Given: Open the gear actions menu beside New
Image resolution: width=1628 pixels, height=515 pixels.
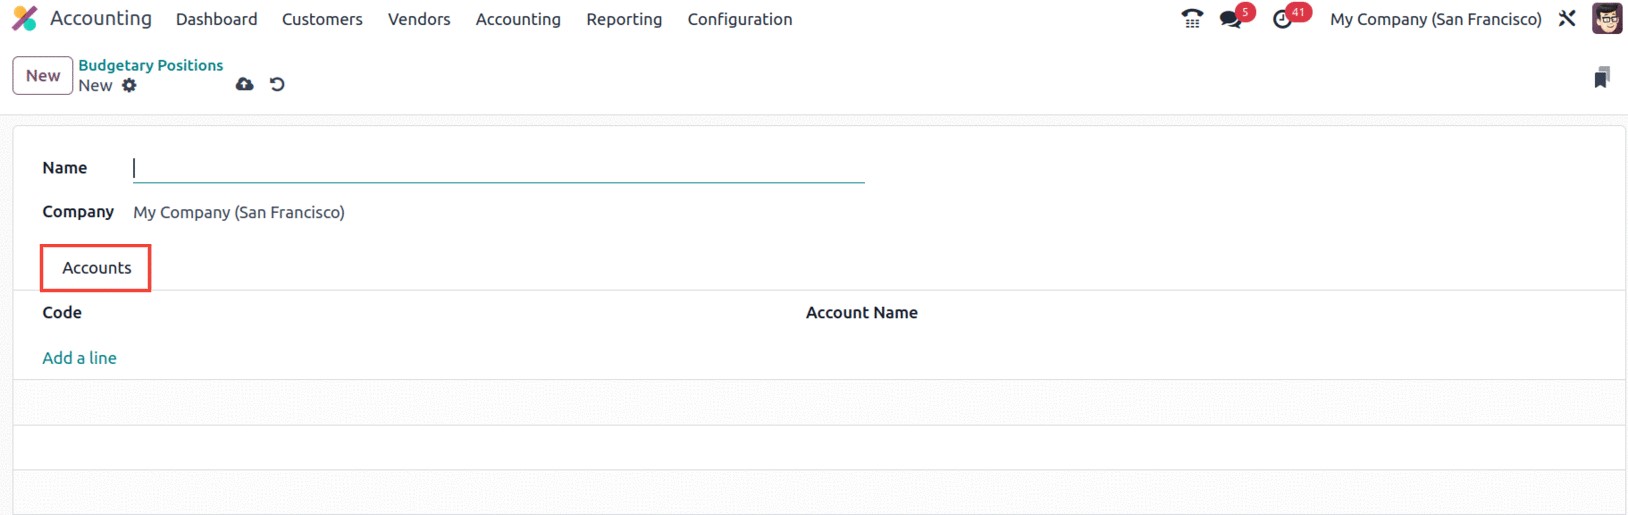Looking at the screenshot, I should coord(129,86).
